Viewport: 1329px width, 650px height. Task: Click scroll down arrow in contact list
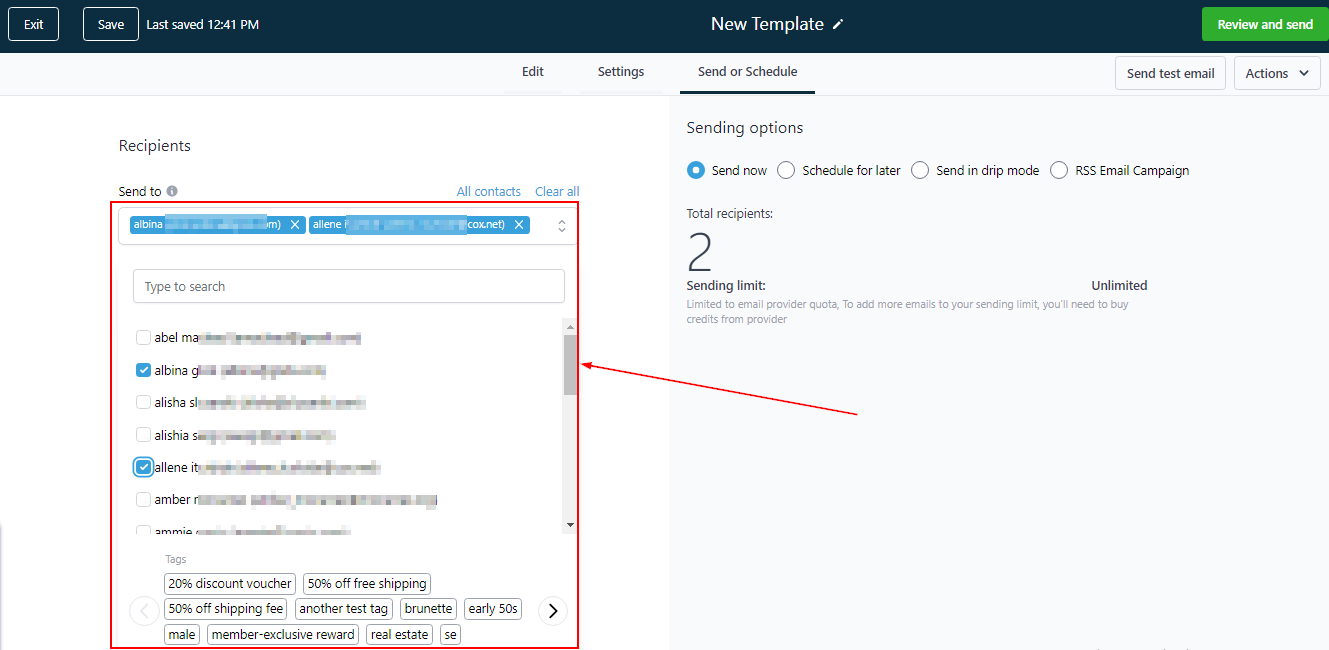[x=570, y=525]
